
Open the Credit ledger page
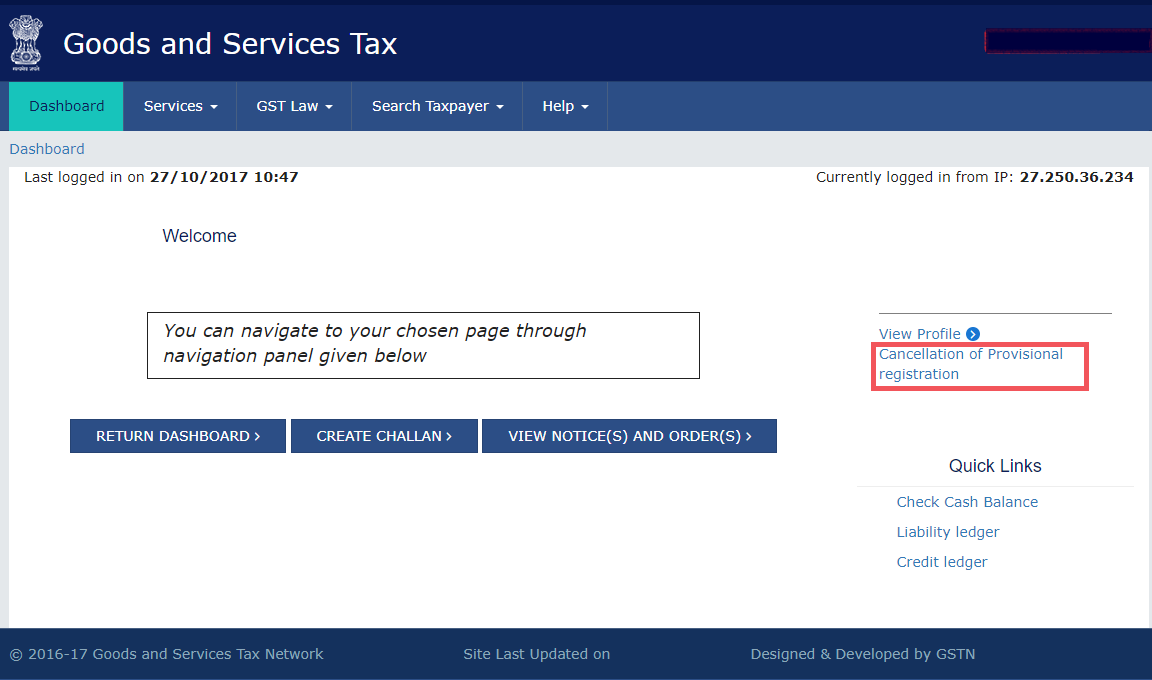941,561
